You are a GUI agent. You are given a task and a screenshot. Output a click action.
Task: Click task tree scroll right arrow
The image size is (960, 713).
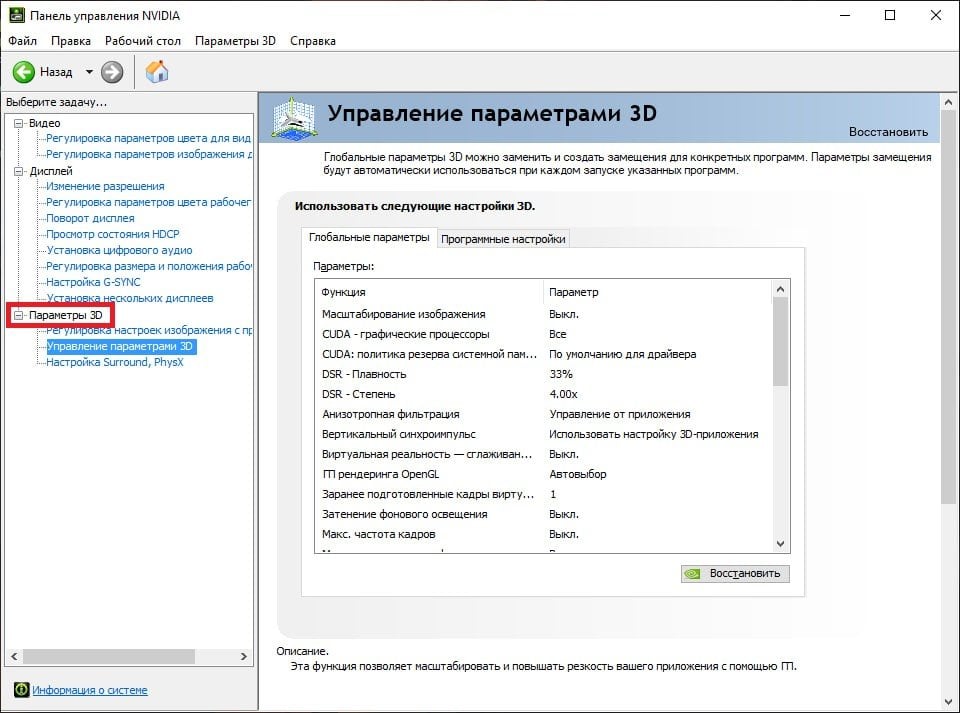click(x=244, y=657)
